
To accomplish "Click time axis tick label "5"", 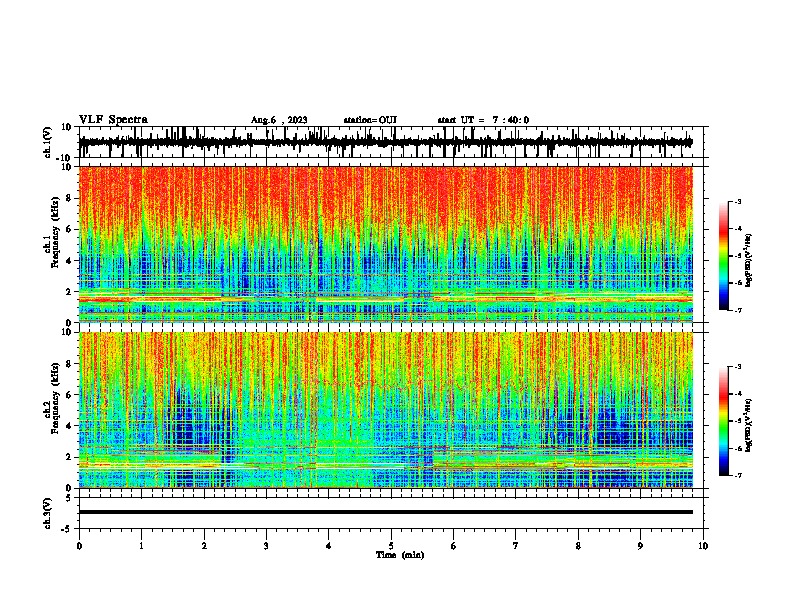I will coord(391,546).
